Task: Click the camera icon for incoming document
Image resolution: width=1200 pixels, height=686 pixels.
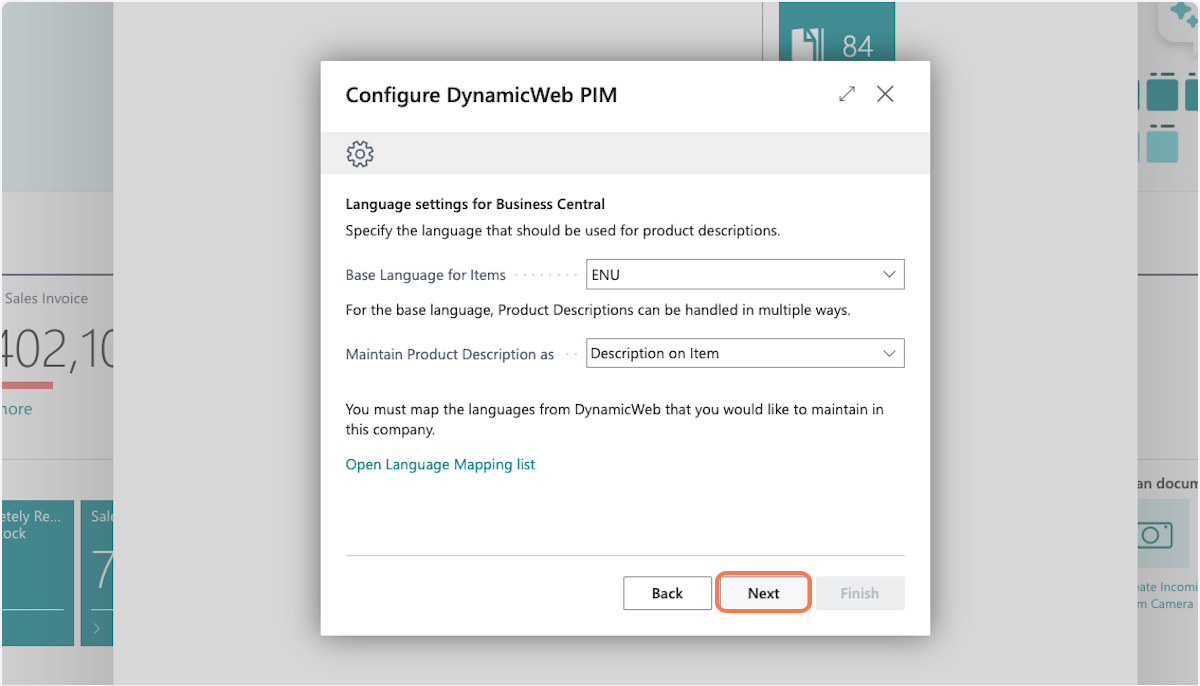Action: click(x=1154, y=534)
